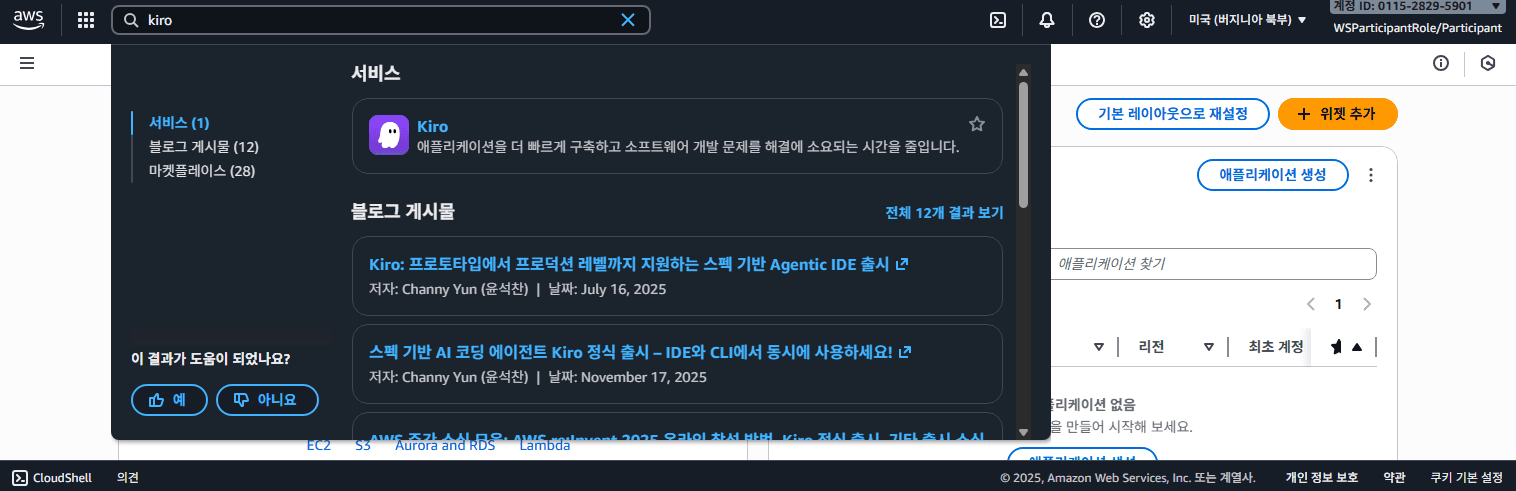Image resolution: width=1516 pixels, height=491 pixels.
Task: Clear the kiro search text
Action: coord(628,20)
